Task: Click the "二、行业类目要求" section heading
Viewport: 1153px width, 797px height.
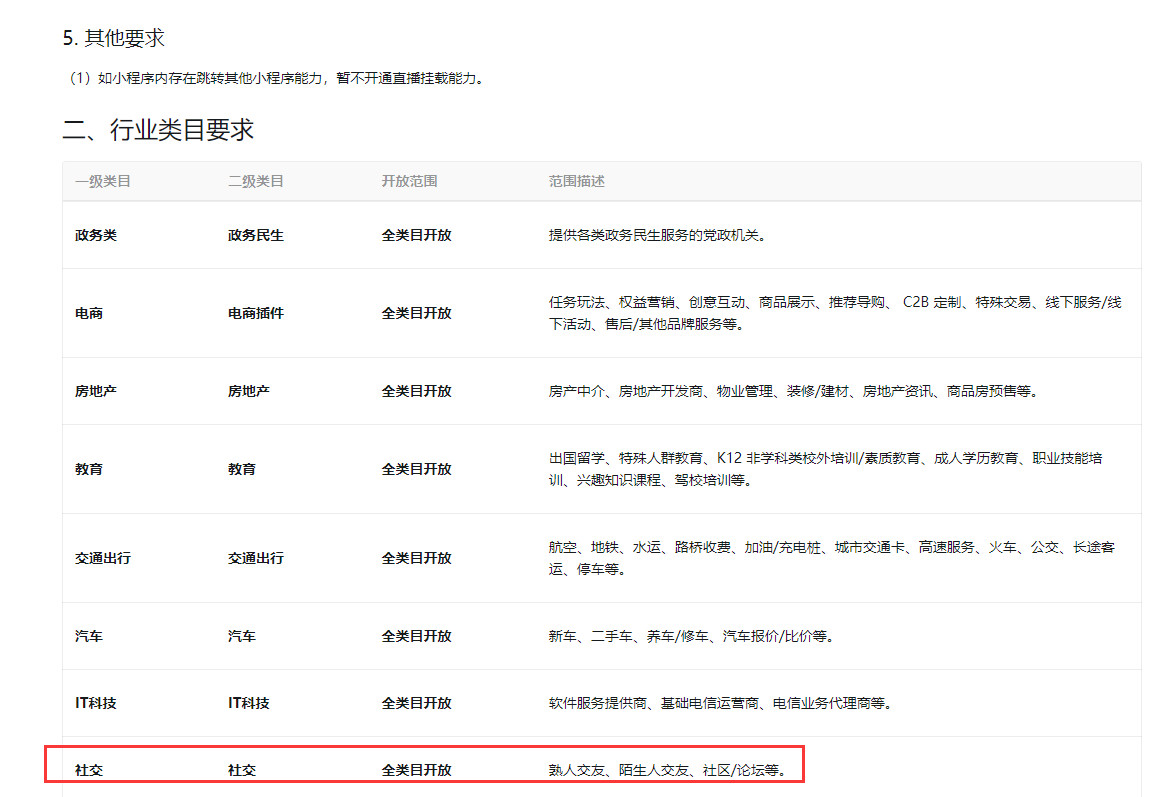Action: pyautogui.click(x=158, y=130)
